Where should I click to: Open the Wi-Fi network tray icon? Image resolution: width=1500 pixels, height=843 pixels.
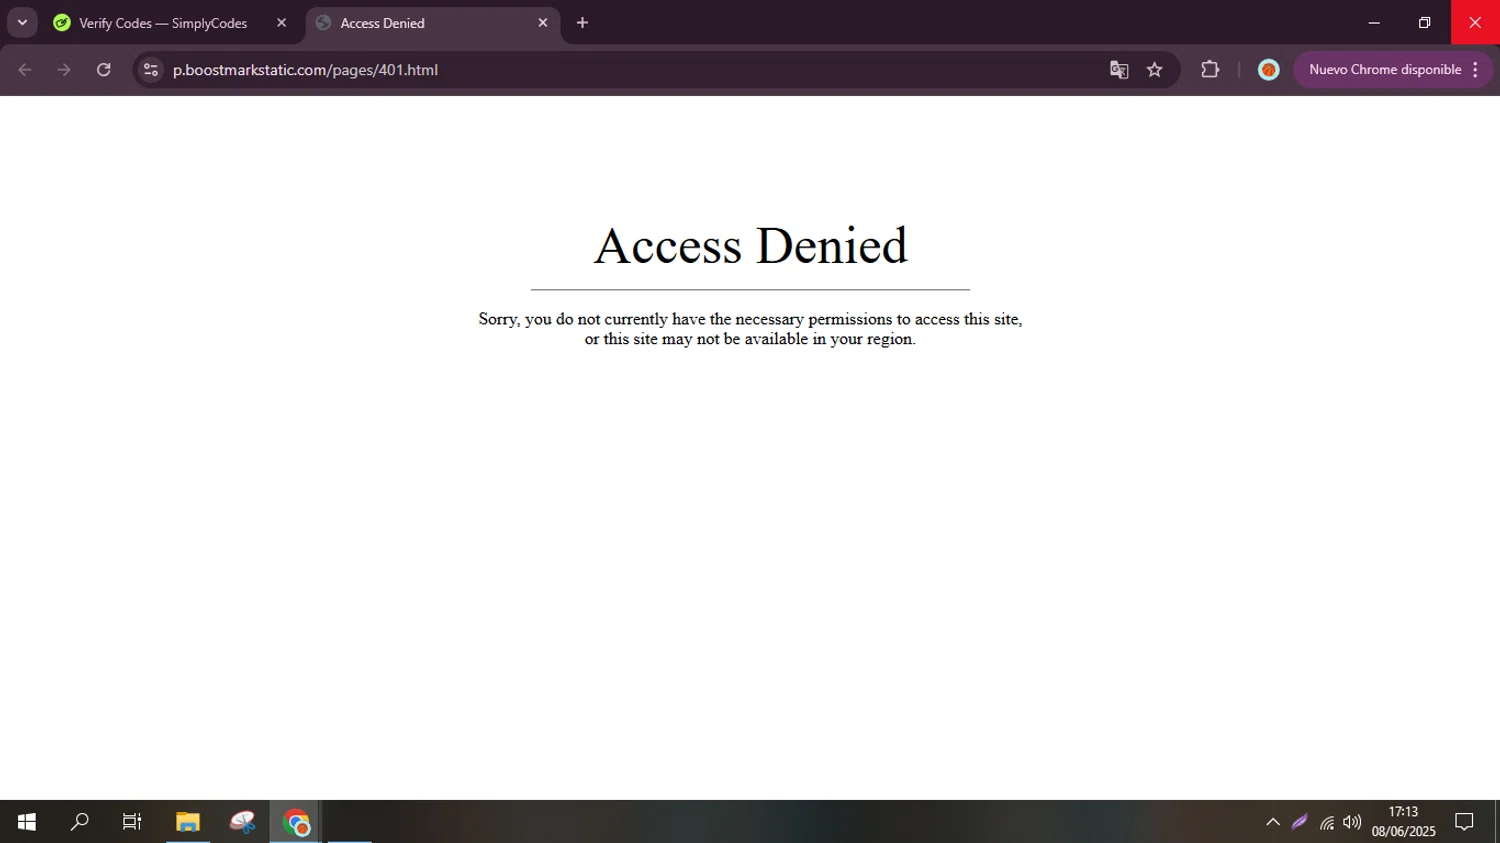click(x=1326, y=822)
